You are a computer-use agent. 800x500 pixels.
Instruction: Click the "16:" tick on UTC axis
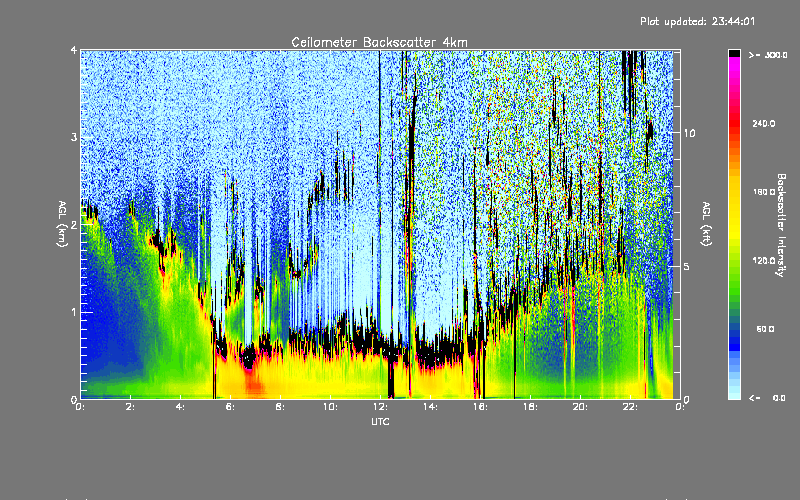(480, 407)
